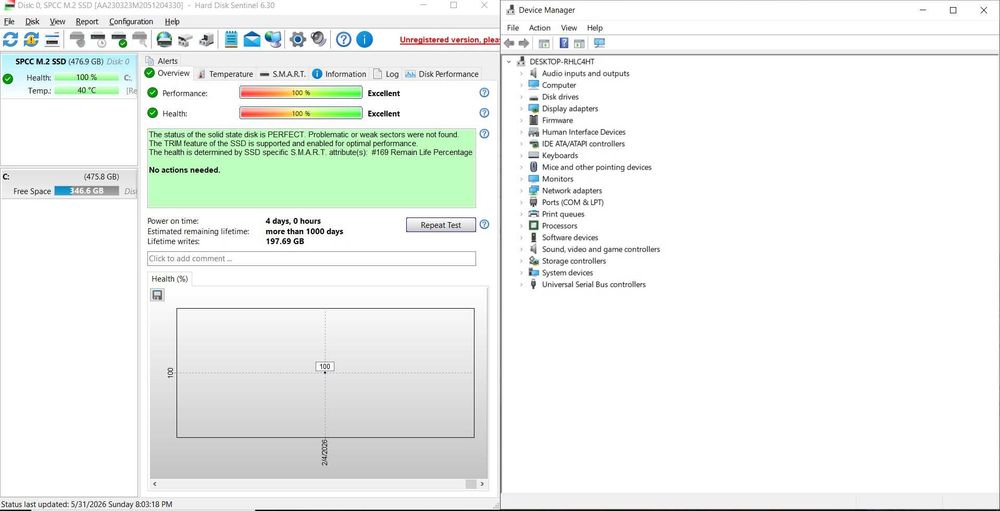
Task: Click the speaker sound toolbar icon
Action: 318,40
